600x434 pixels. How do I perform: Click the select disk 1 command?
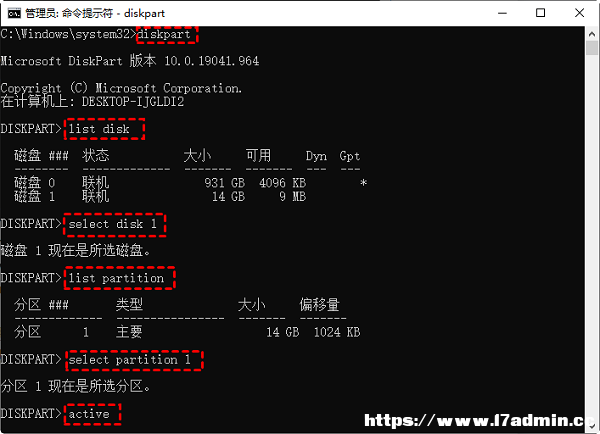click(113, 224)
